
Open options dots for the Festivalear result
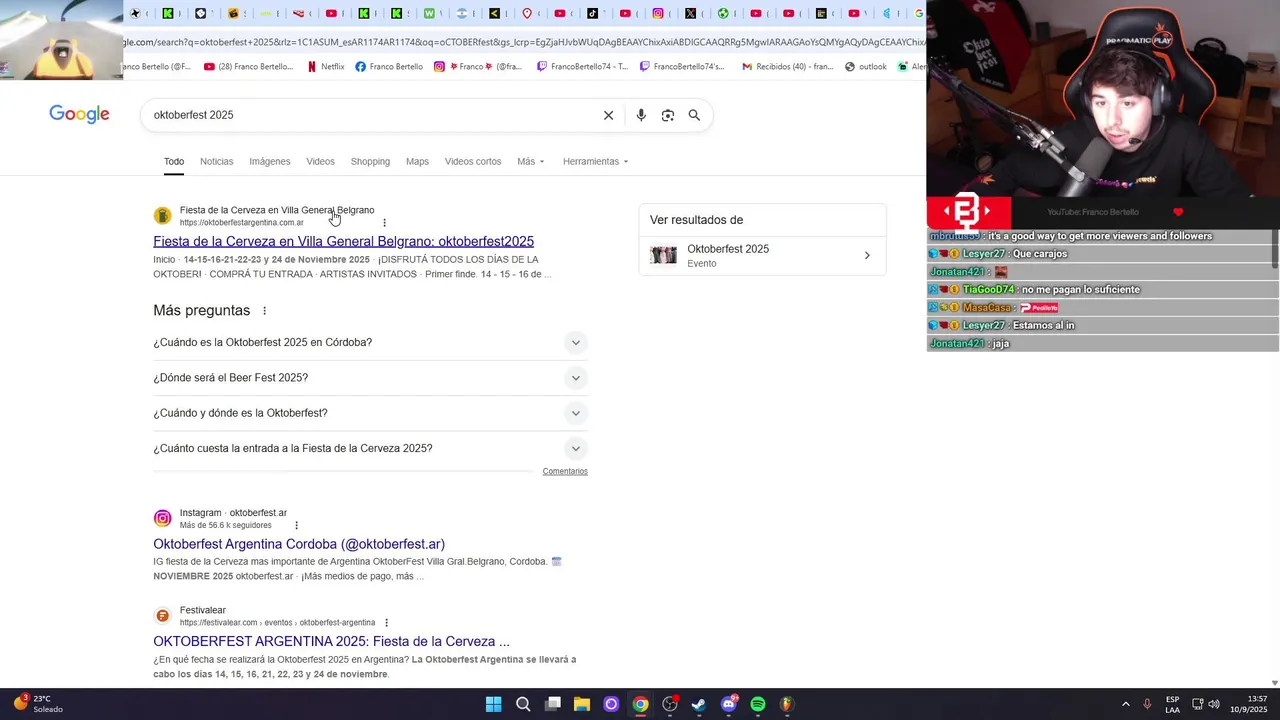click(x=386, y=623)
